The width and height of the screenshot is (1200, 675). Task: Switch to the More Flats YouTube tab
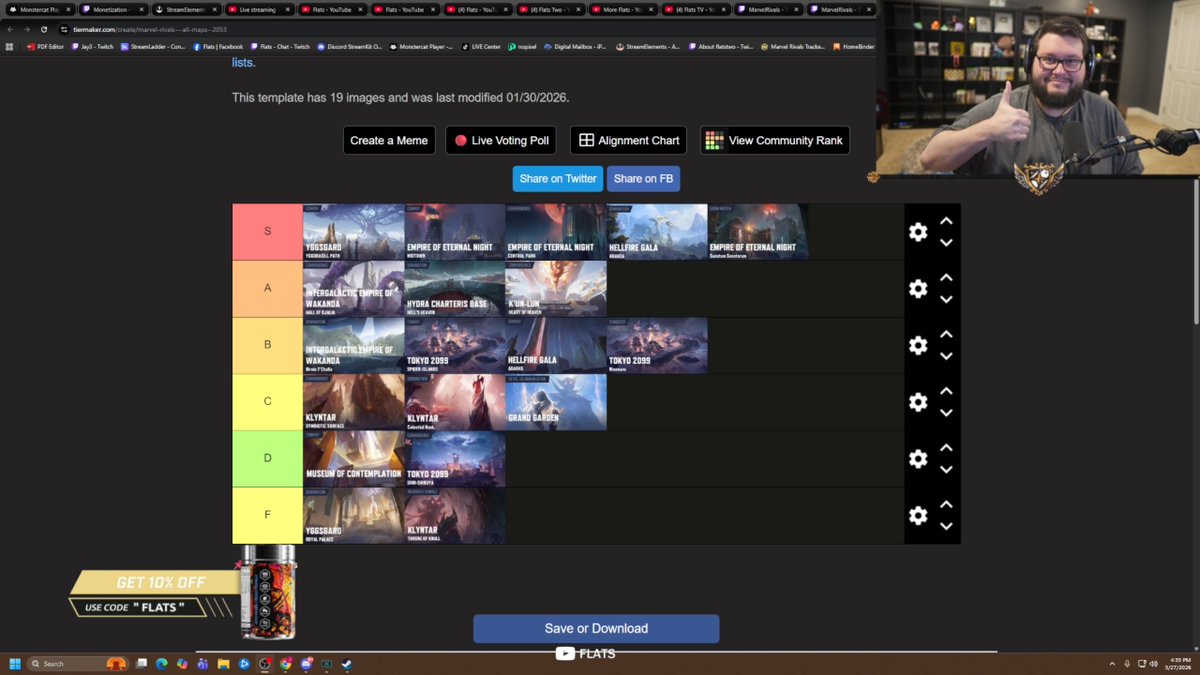(x=623, y=9)
